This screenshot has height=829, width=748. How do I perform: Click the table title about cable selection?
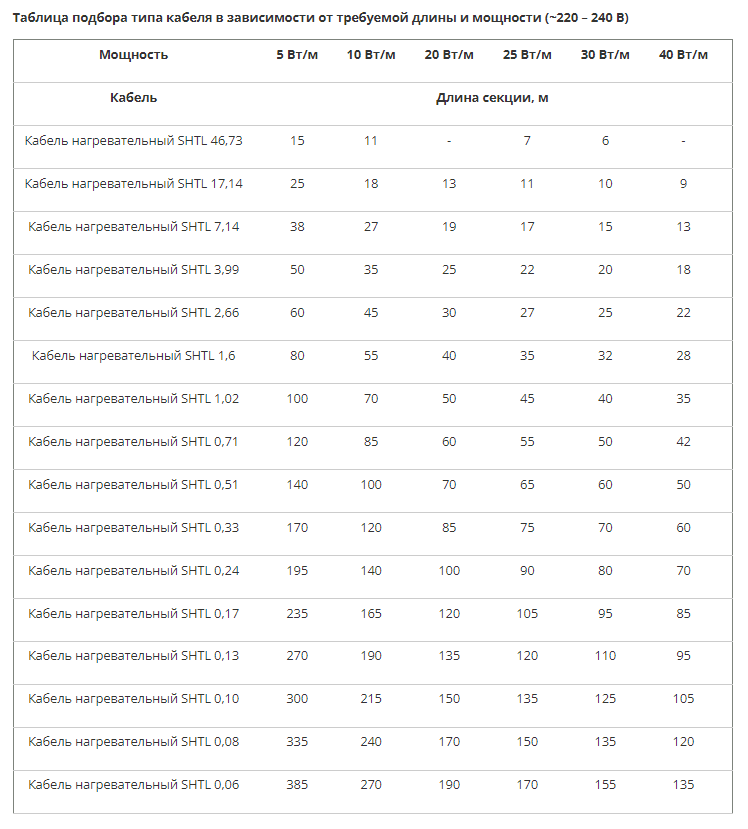[x=320, y=18]
